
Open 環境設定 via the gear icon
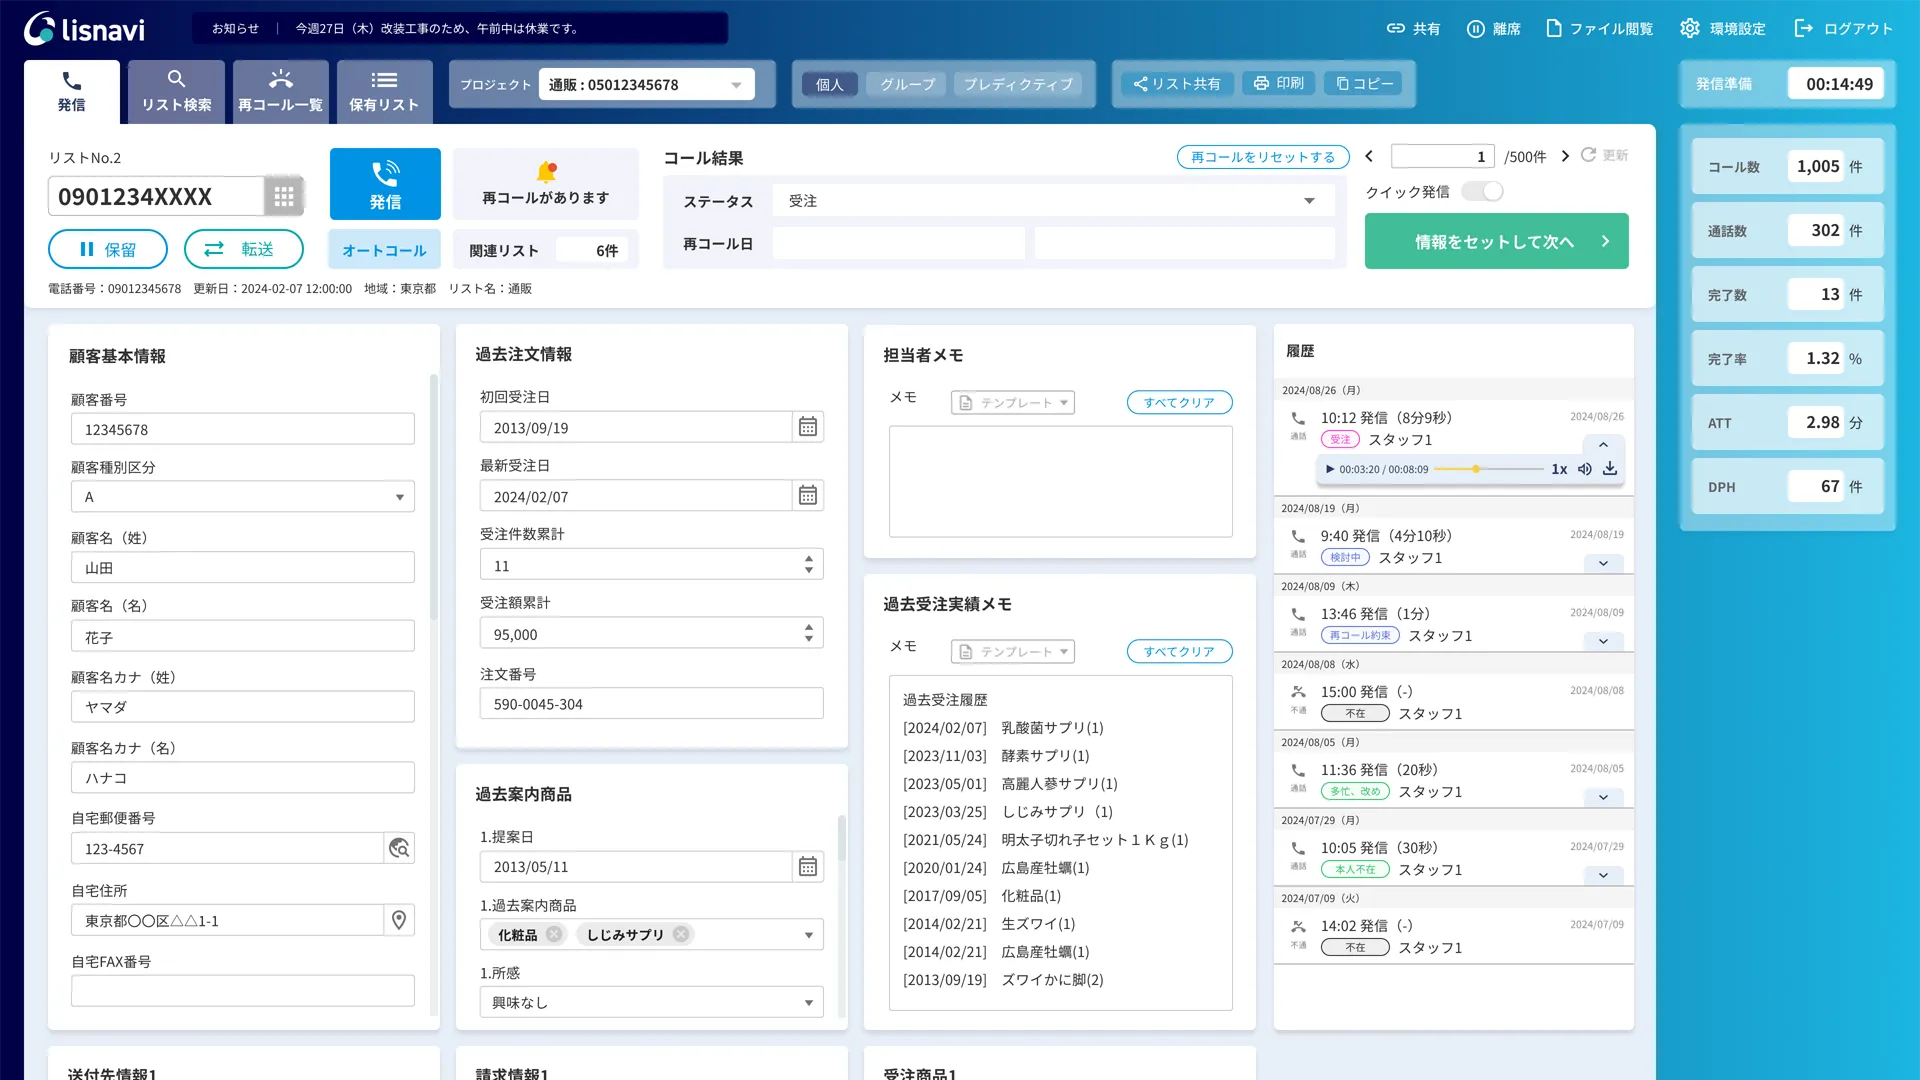point(1689,28)
